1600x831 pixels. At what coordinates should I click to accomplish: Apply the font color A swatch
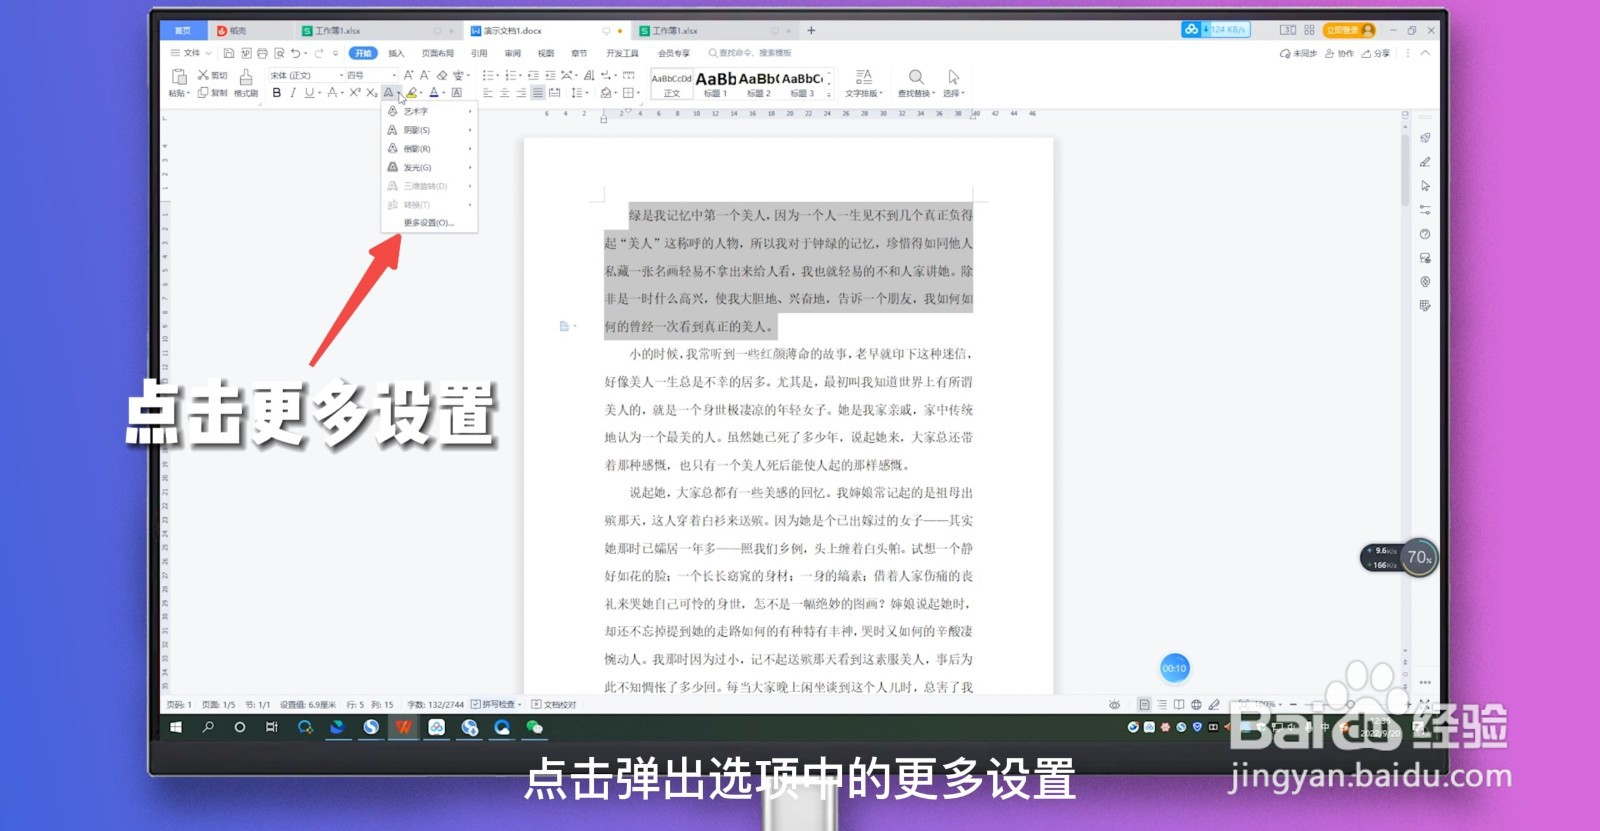(x=434, y=93)
